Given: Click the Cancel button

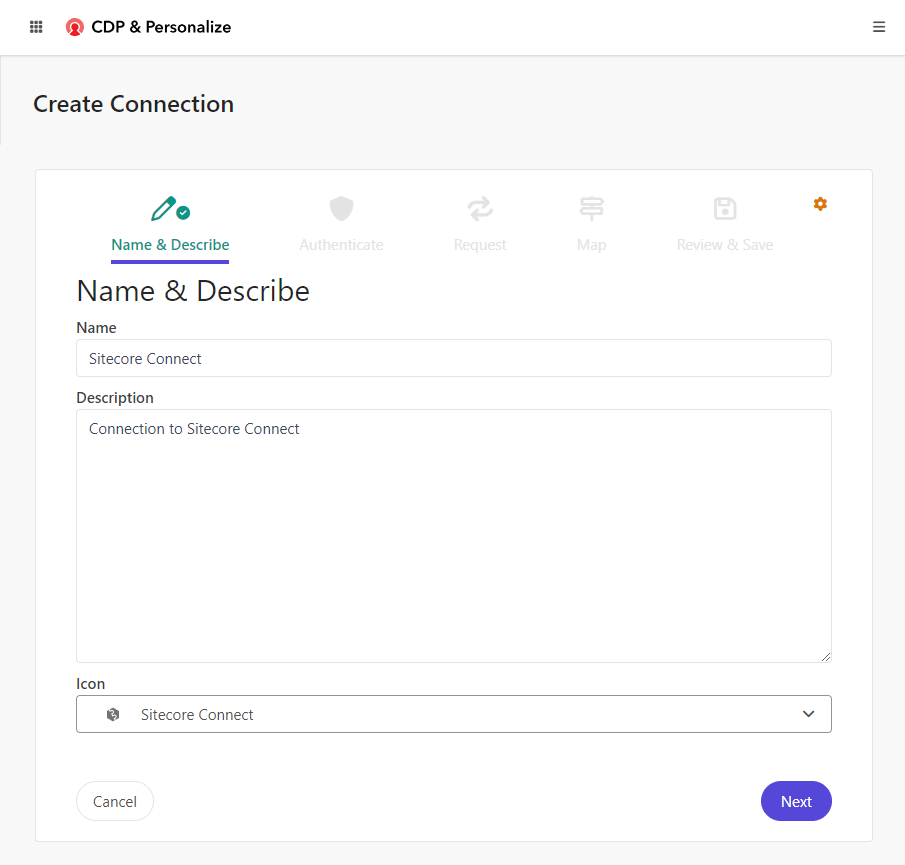Looking at the screenshot, I should (115, 801).
